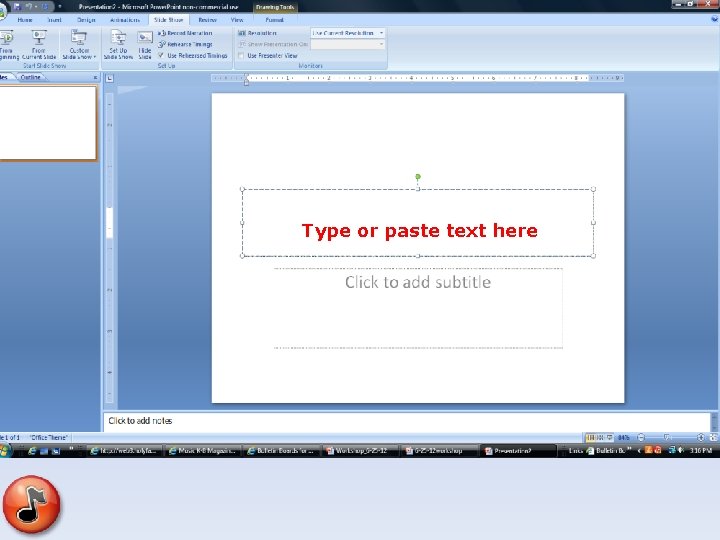The image size is (720, 540).
Task: Switch to the Home ribbon tab
Action: click(25, 20)
